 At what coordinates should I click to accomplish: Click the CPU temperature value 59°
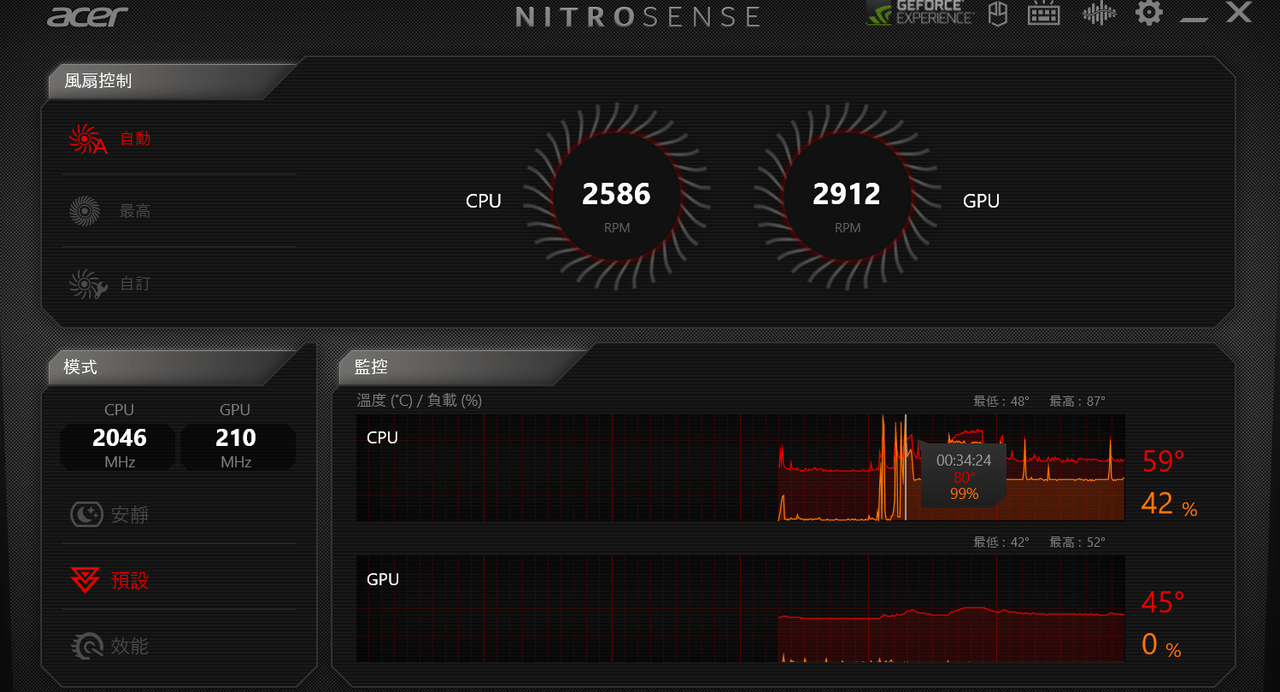[1163, 461]
